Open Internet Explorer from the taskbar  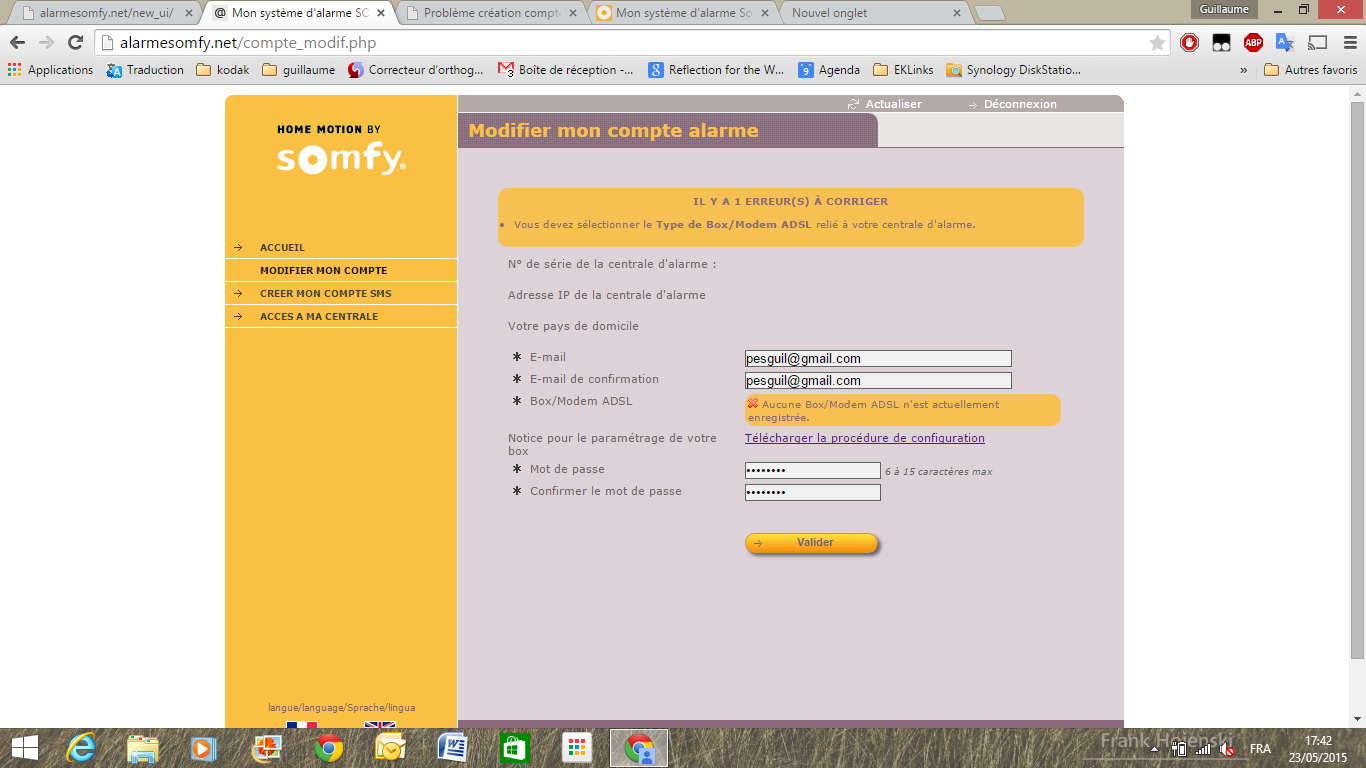point(81,748)
